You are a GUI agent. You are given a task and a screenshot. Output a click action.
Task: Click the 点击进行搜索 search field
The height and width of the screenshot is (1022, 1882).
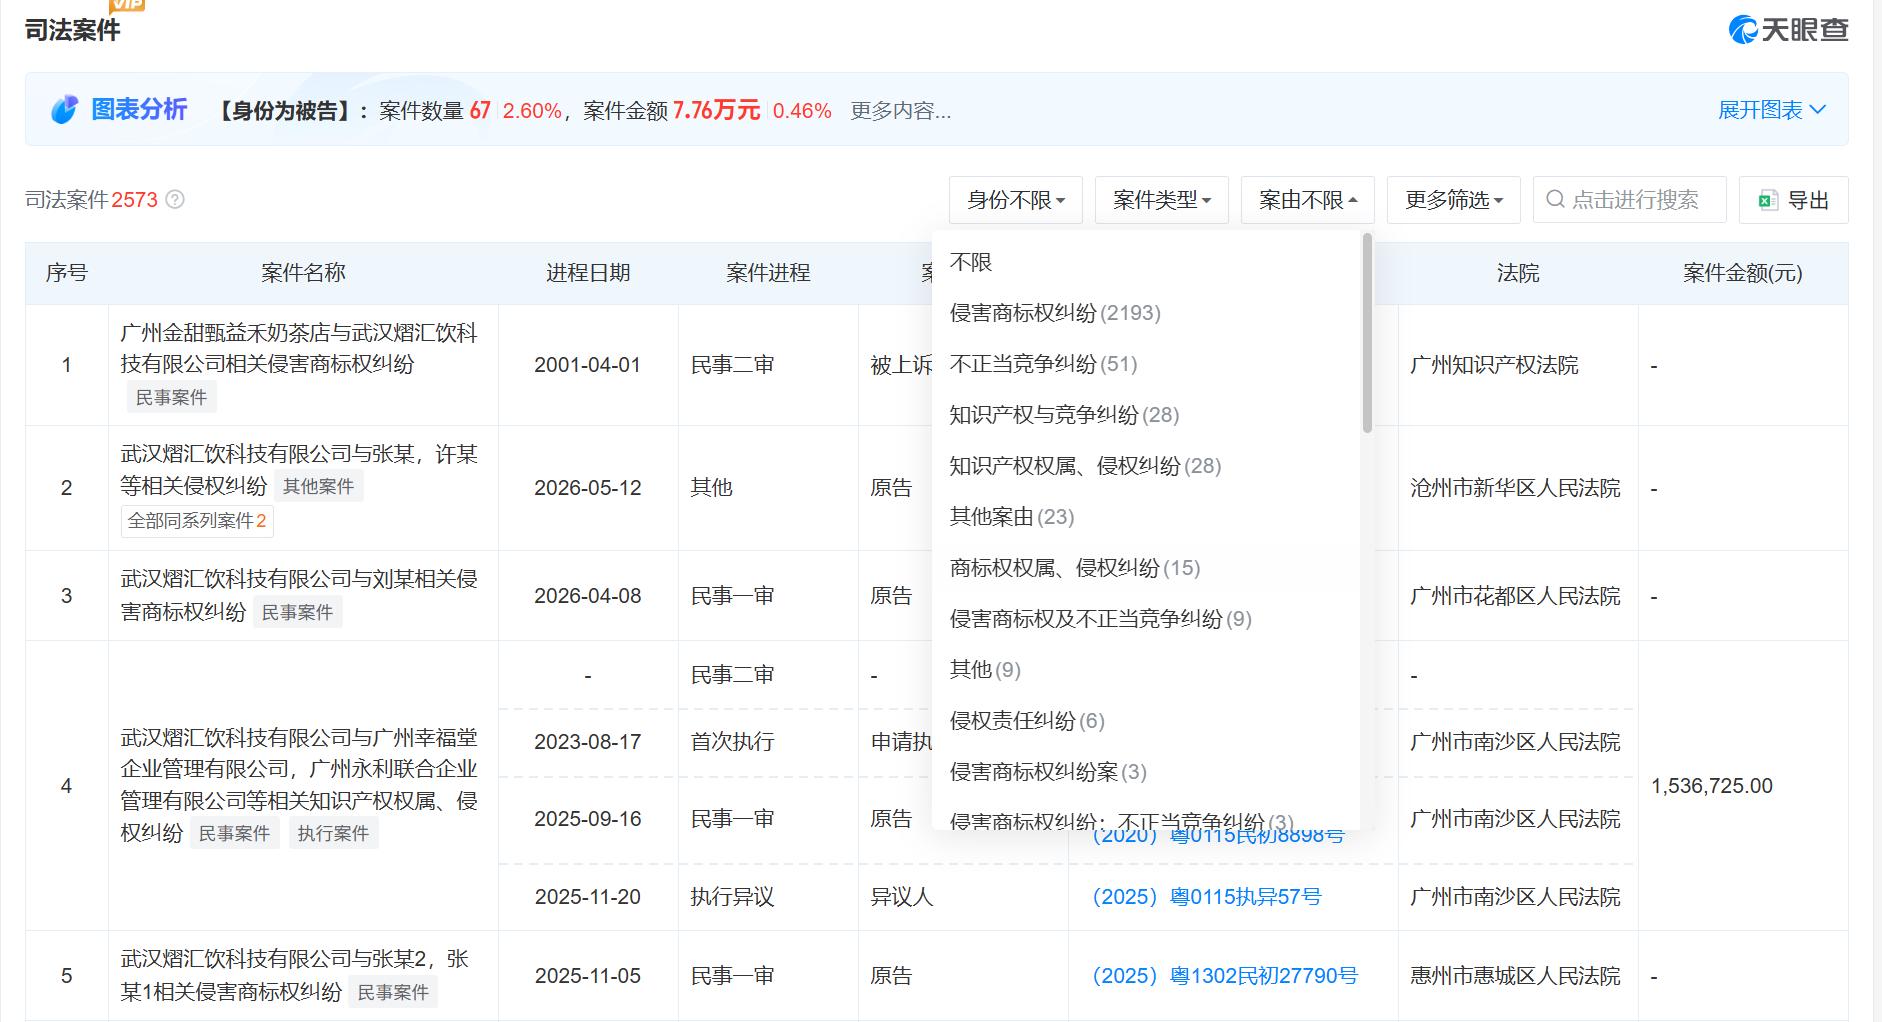[x=1630, y=200]
